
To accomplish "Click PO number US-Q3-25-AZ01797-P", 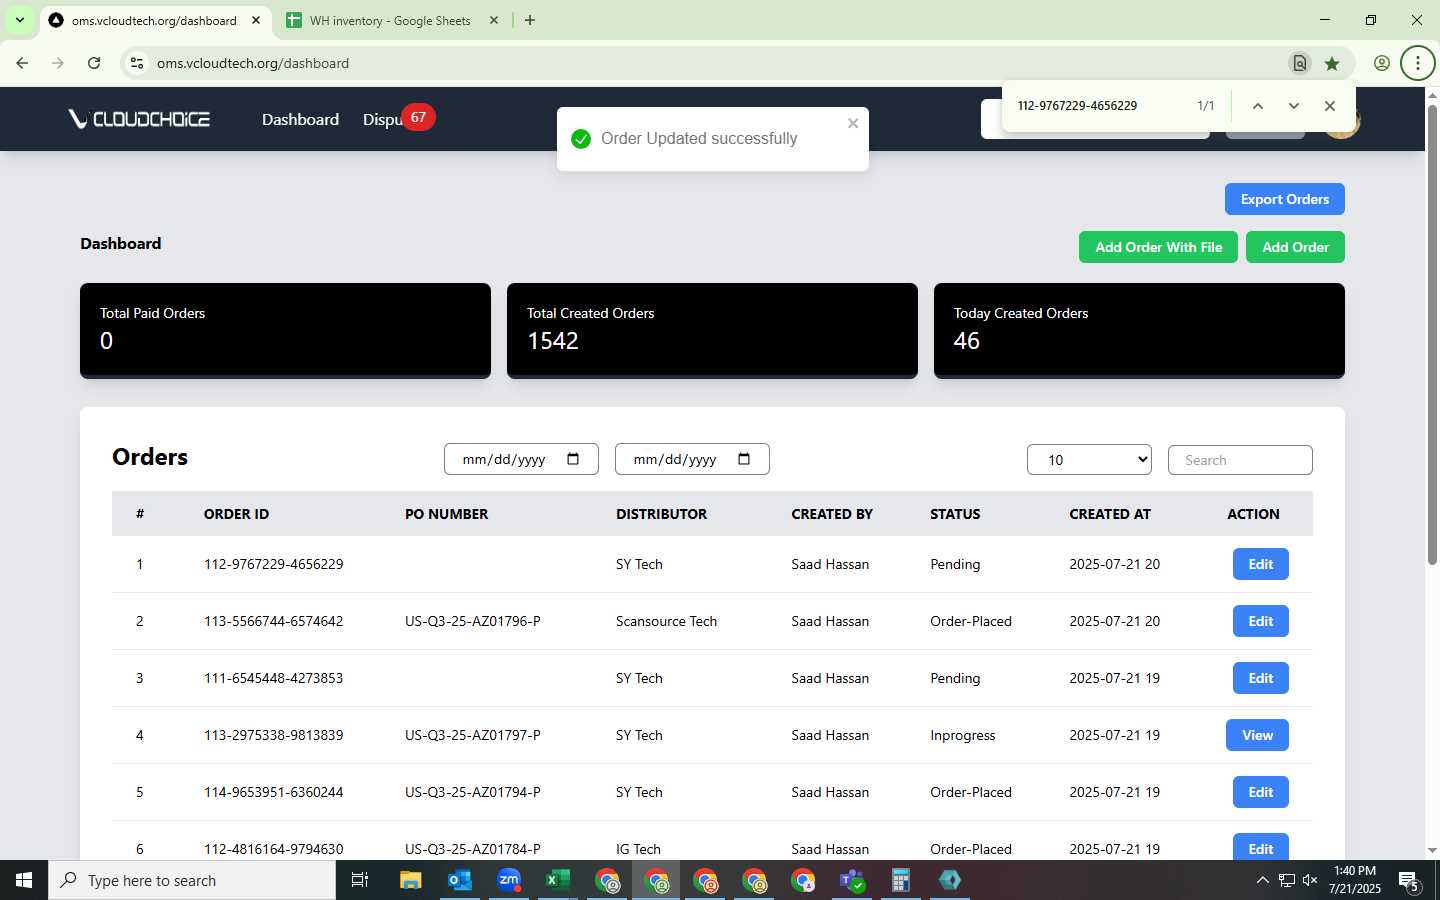I will coord(472,735).
